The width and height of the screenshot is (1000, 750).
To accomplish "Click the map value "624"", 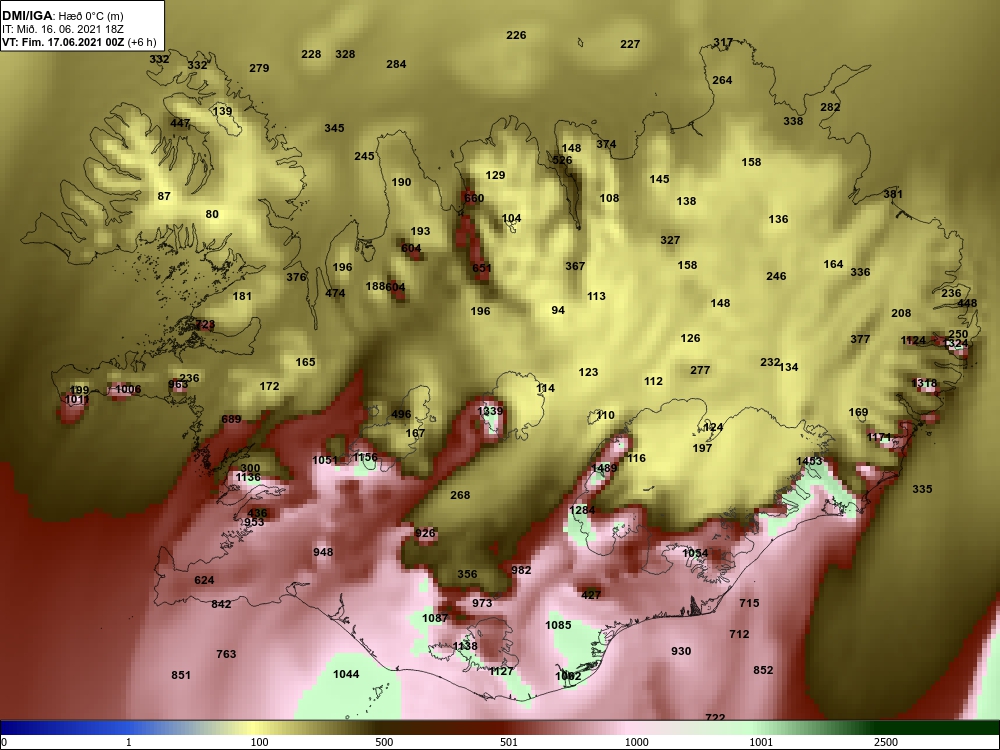I will (204, 580).
